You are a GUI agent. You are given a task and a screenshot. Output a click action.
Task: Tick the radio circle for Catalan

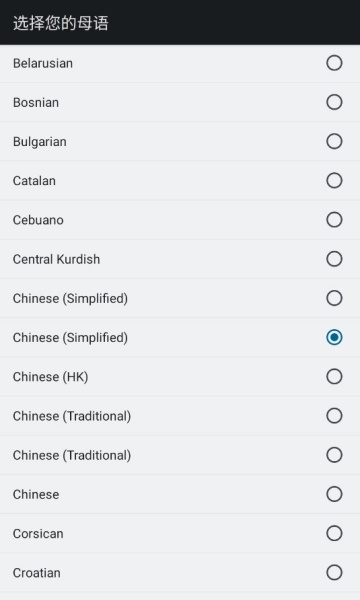334,181
